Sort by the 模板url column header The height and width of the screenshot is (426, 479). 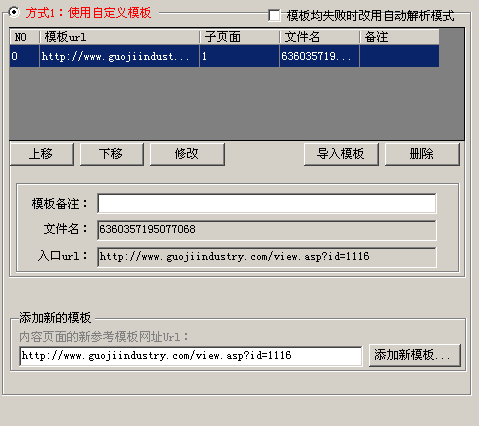(x=119, y=37)
